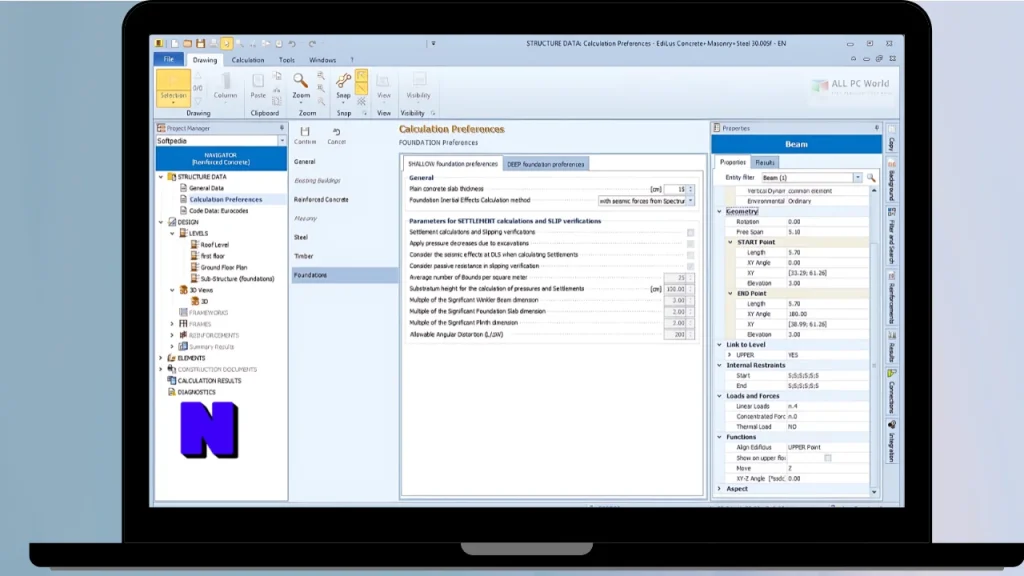Toggle the highlighted snap line icon

(x=362, y=89)
